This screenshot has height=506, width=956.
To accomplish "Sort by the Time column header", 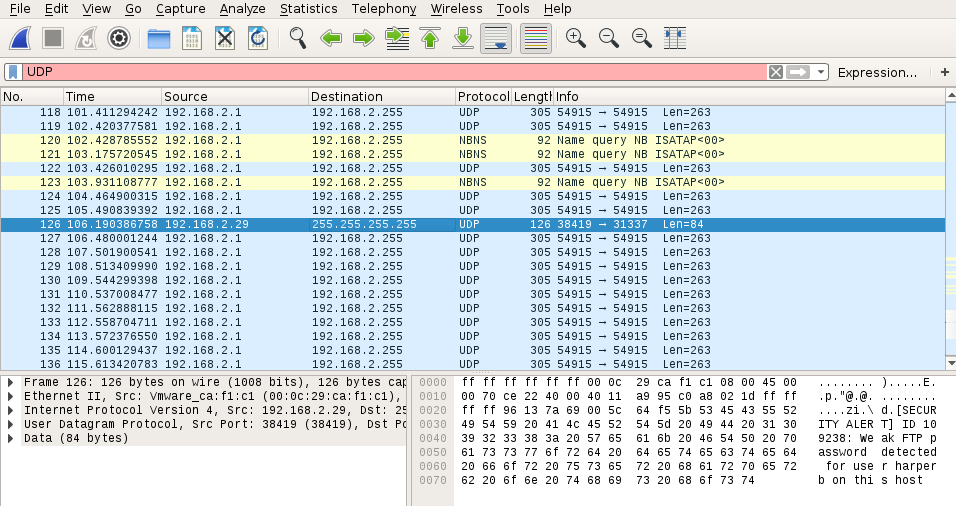I will (x=112, y=96).
